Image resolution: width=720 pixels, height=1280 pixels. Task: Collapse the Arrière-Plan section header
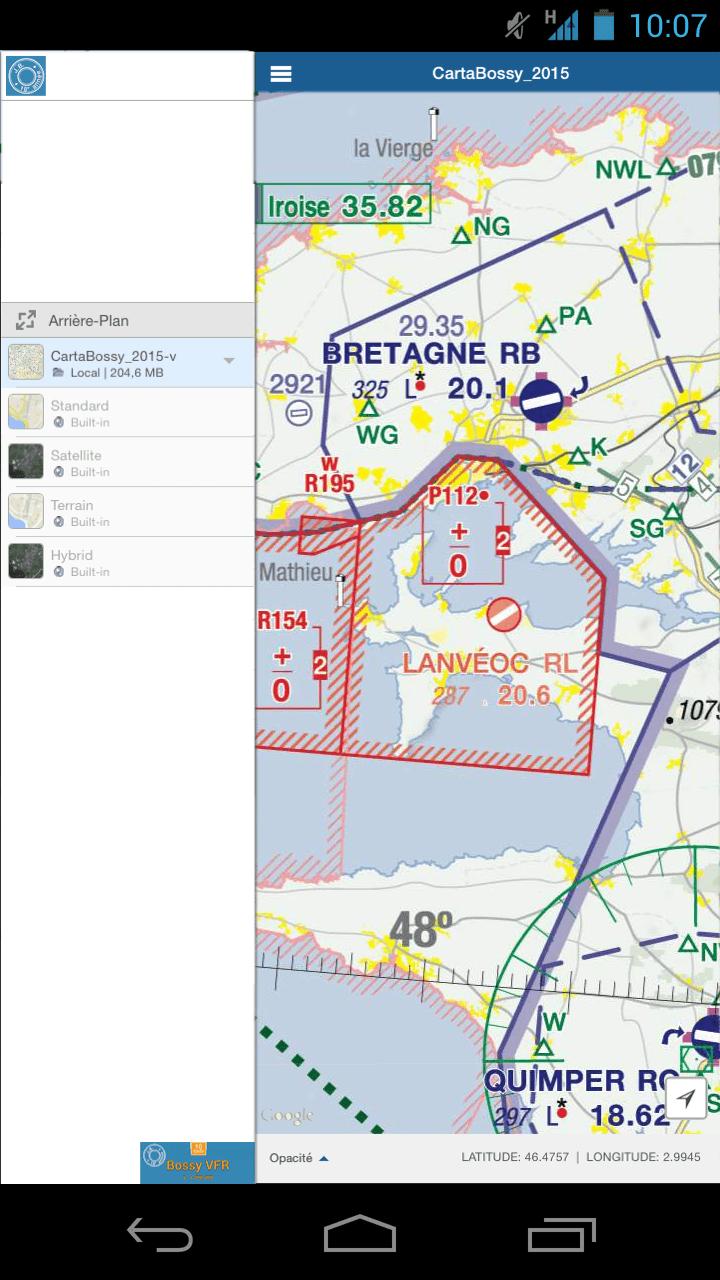[x=128, y=321]
